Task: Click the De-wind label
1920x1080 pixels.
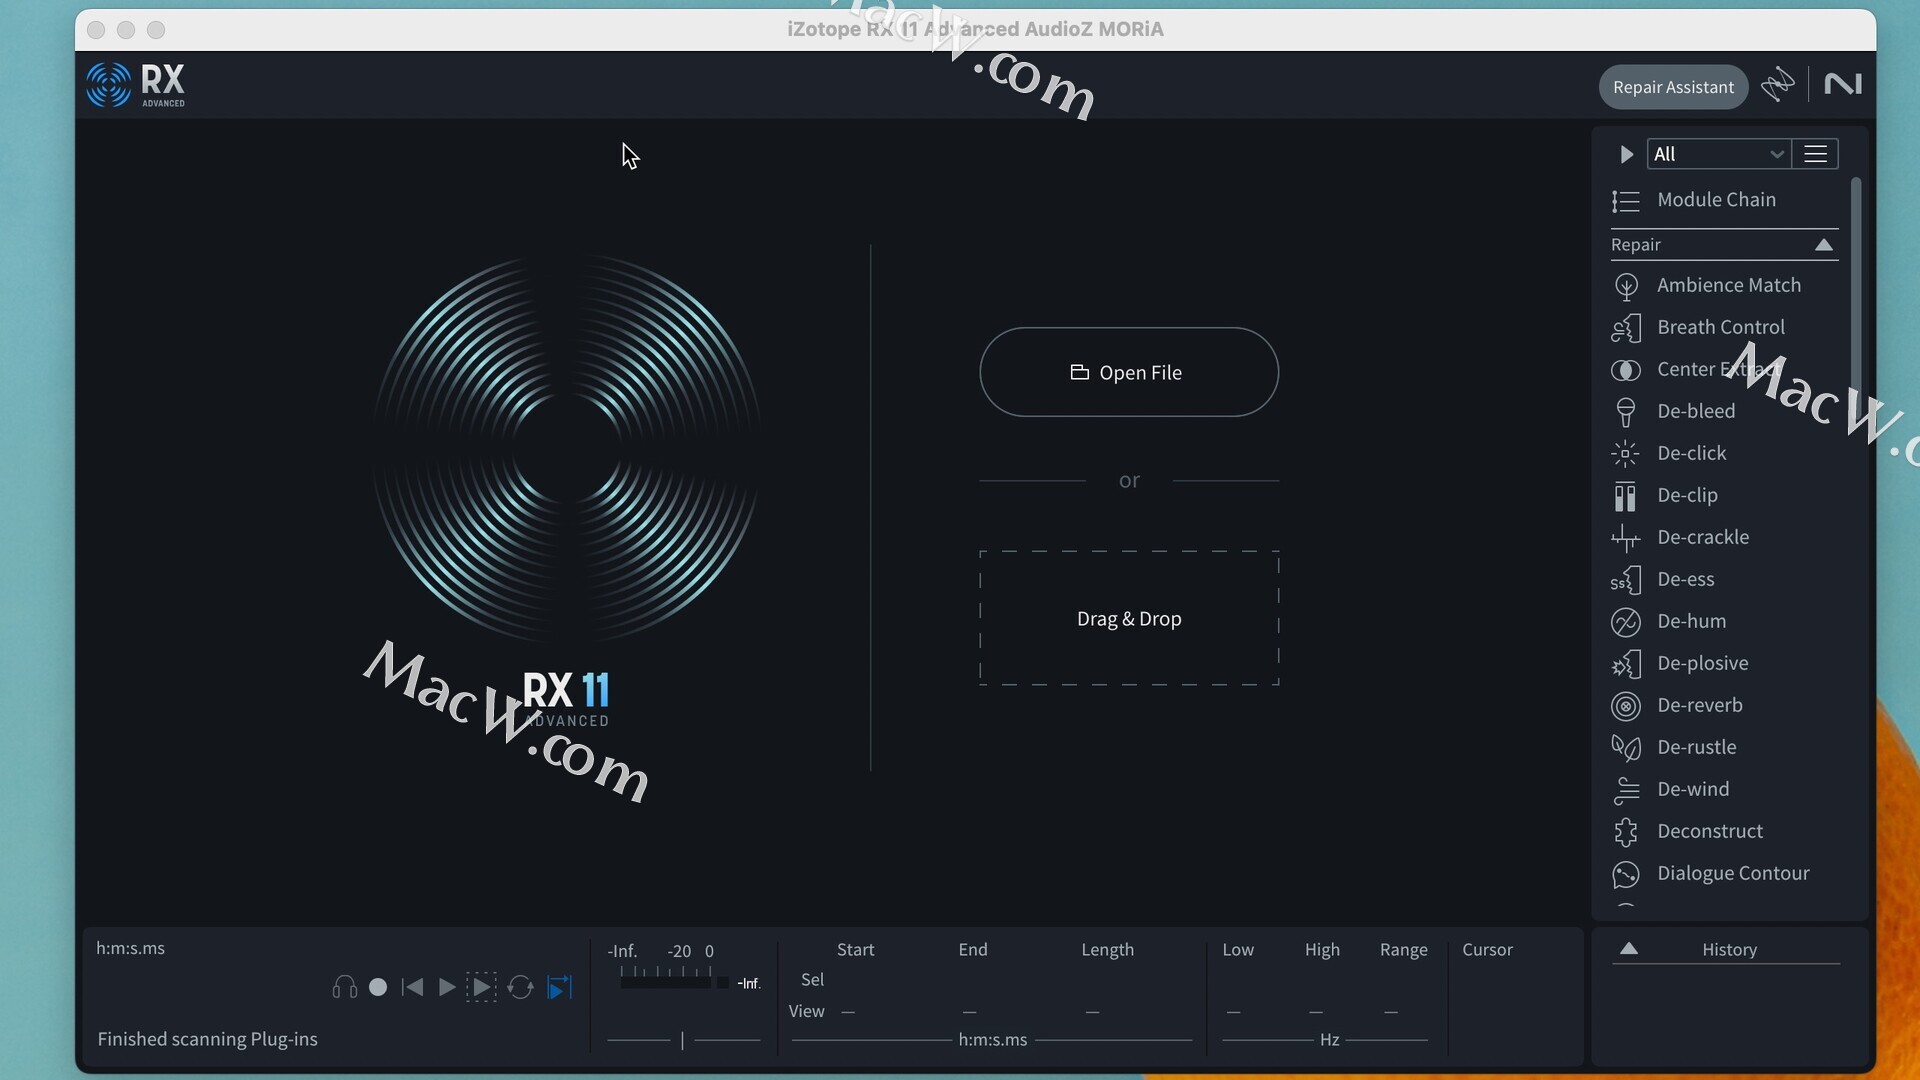Action: [x=1693, y=790]
